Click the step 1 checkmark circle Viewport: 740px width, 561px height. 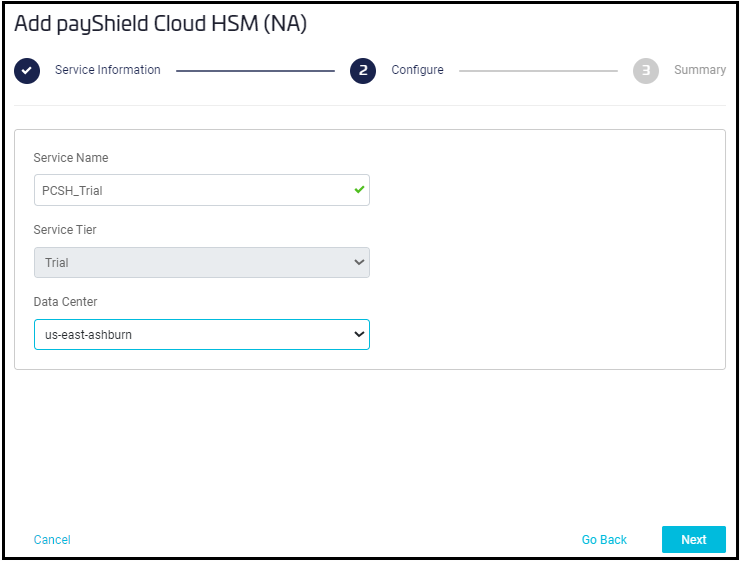point(27,71)
